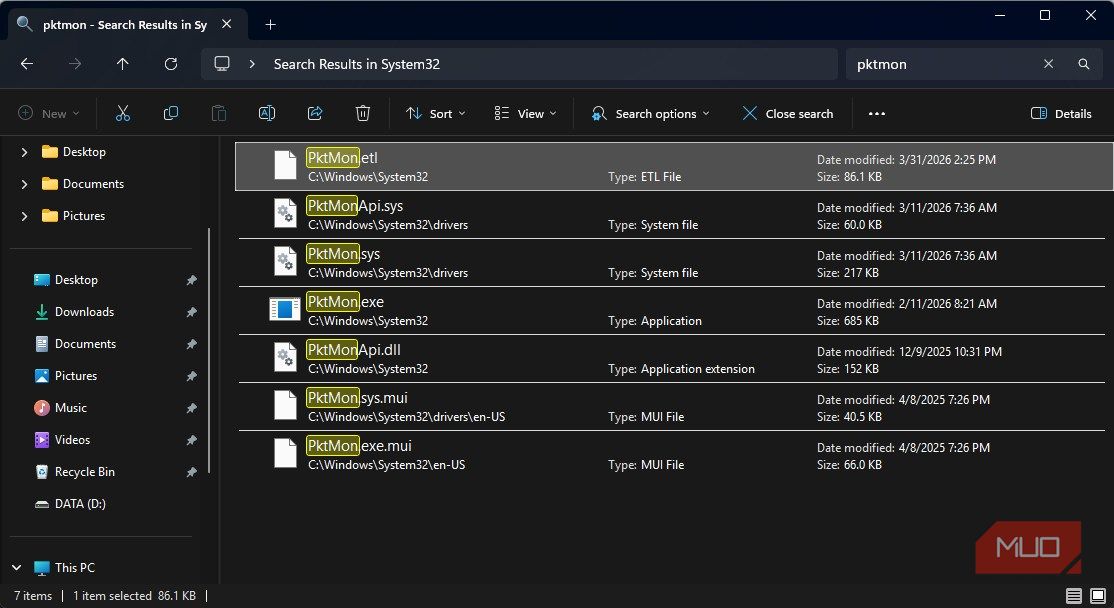Viewport: 1114px width, 608px height.
Task: Open Downloads in quick access
Action: 84,312
